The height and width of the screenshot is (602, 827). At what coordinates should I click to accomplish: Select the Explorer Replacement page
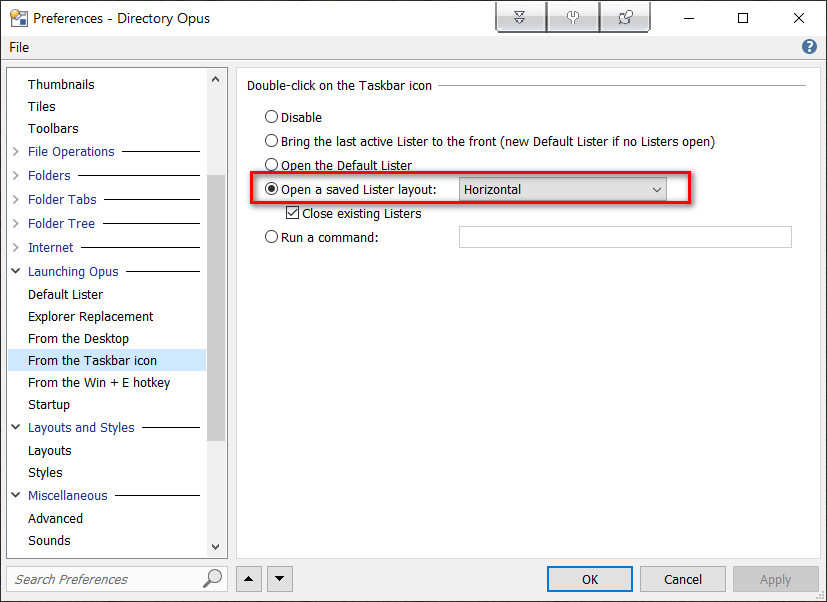(x=91, y=317)
